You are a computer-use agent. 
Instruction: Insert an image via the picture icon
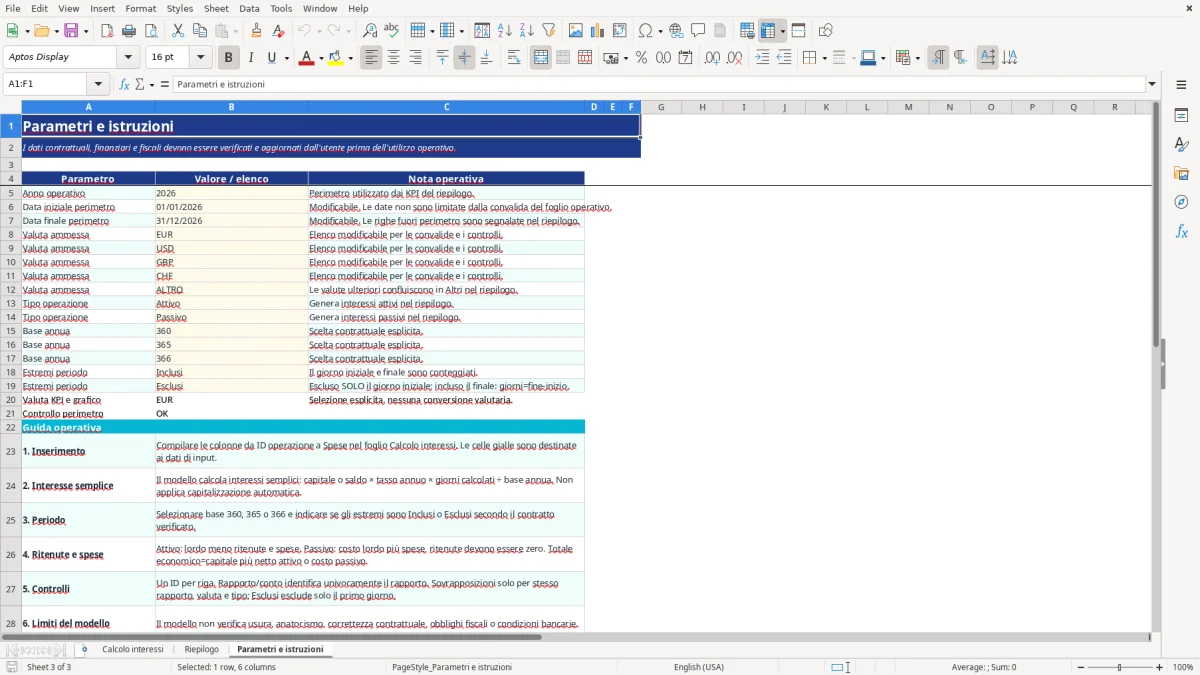pyautogui.click(x=576, y=31)
